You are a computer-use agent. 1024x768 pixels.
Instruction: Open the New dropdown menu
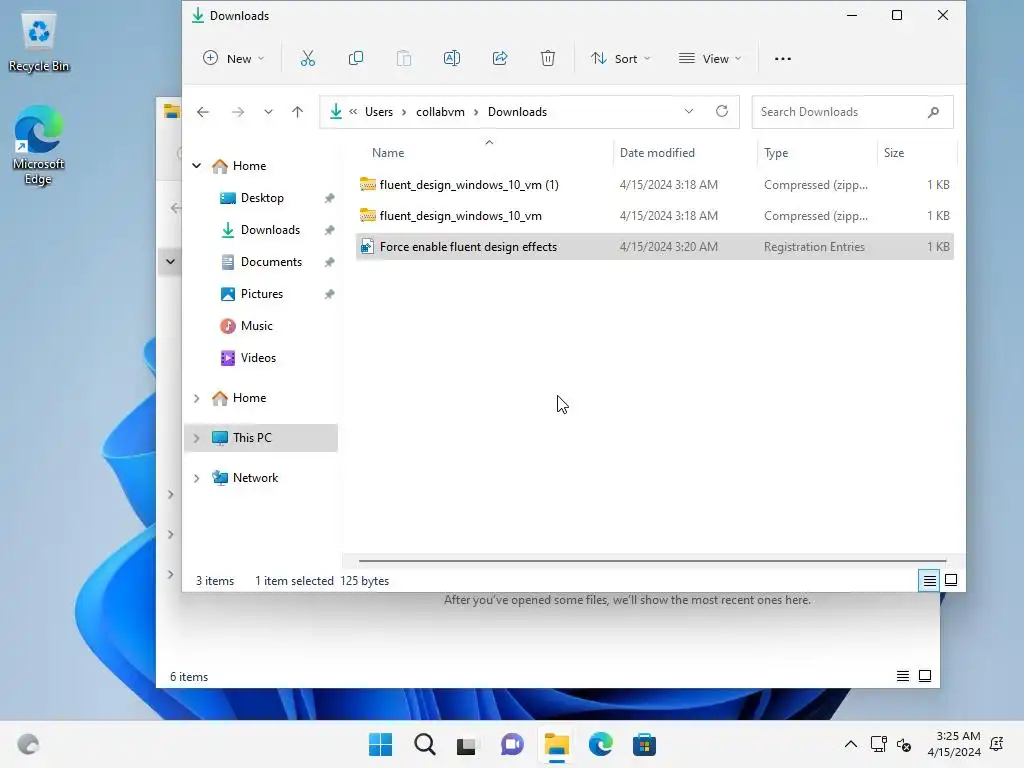233,59
